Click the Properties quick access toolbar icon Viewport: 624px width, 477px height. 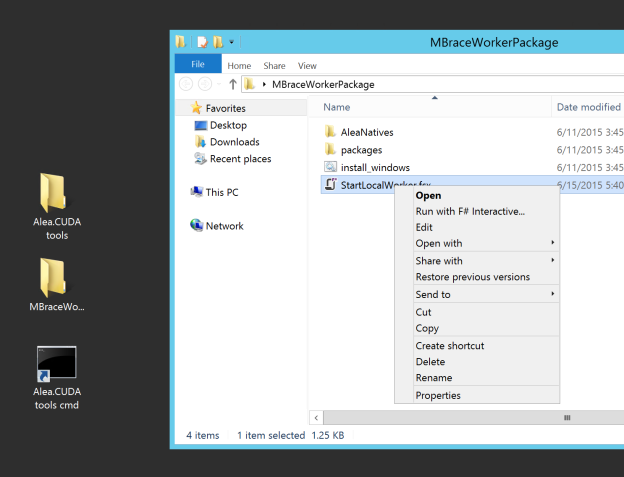click(202, 42)
